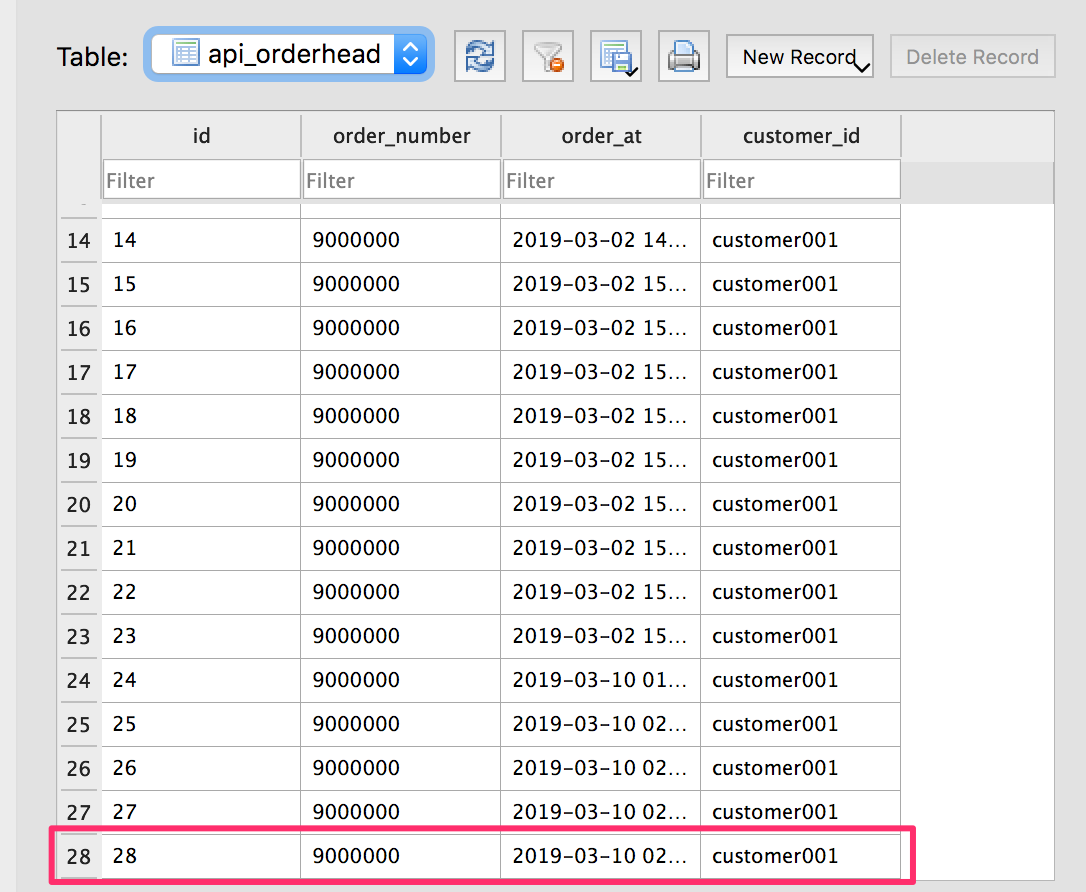Click the disabled Delete Record button
This screenshot has width=1086, height=892.
coord(972,57)
